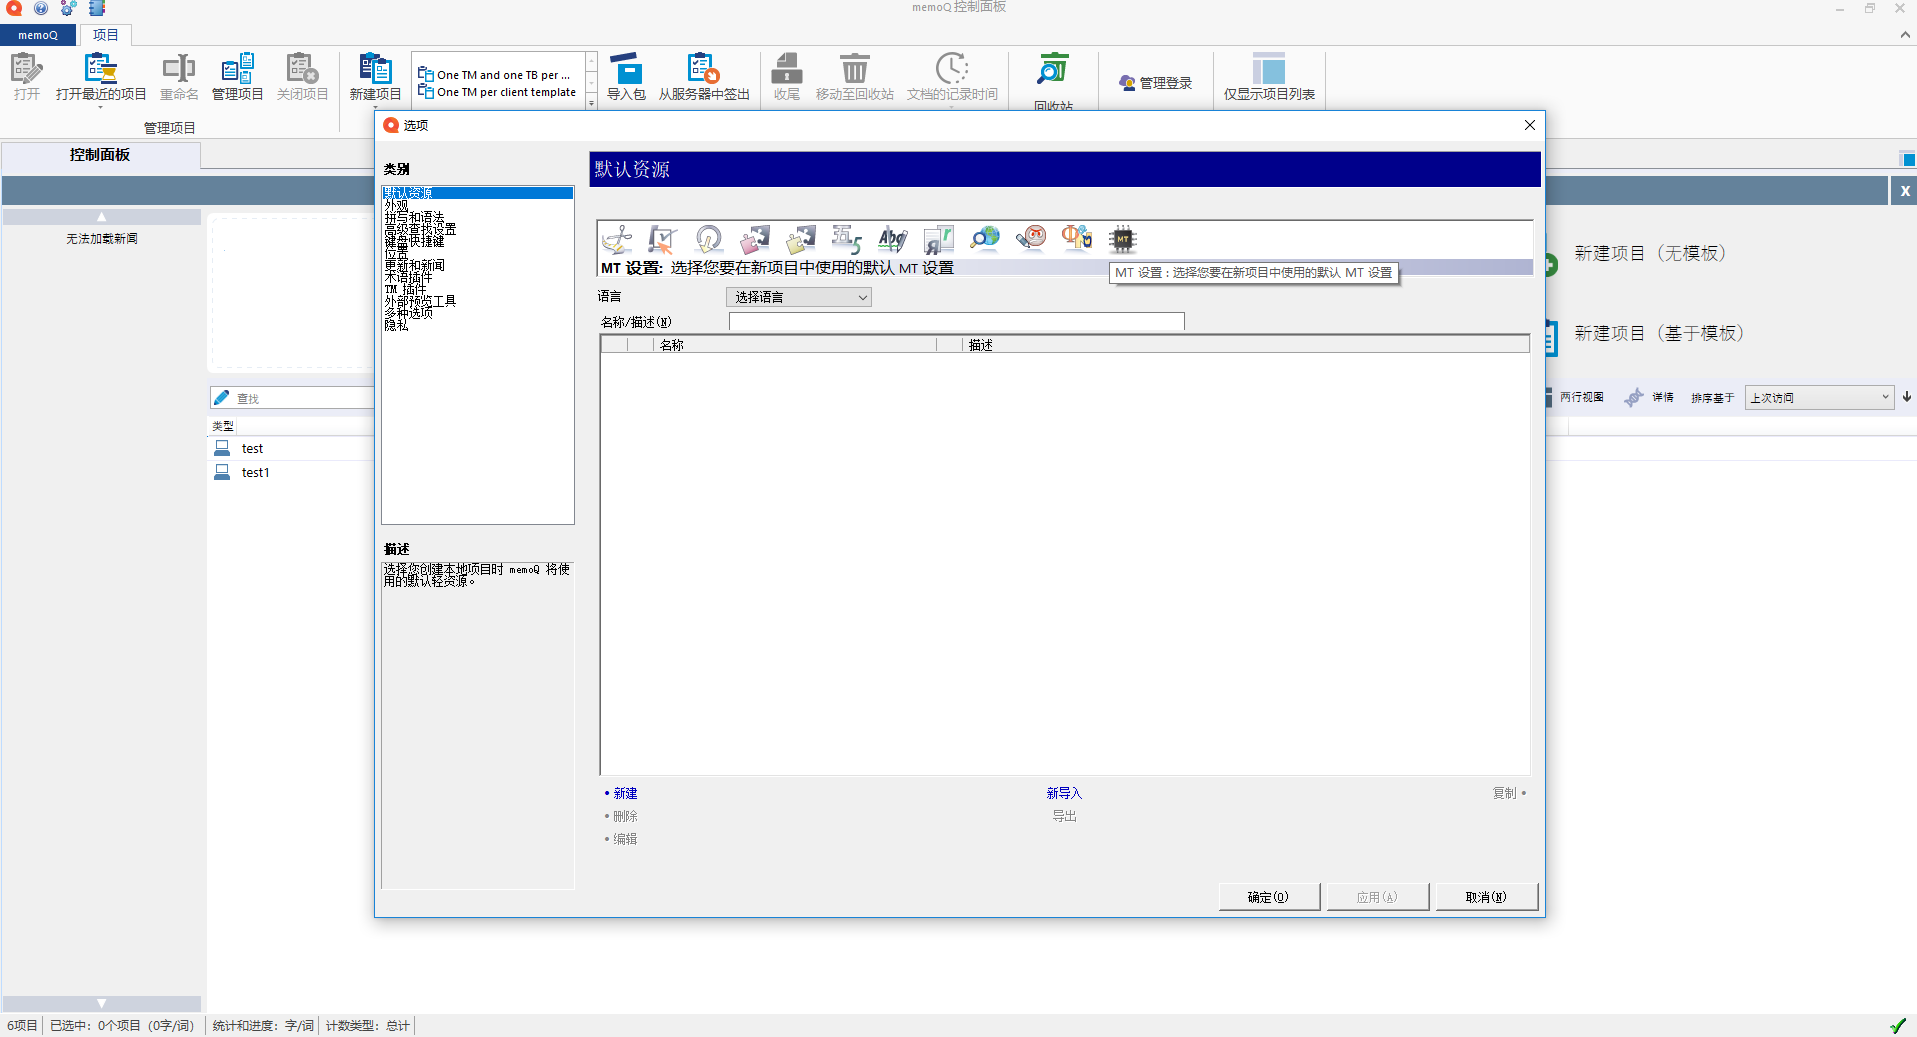Click the 新建 link in the dialog
This screenshot has width=1917, height=1037.
point(625,793)
